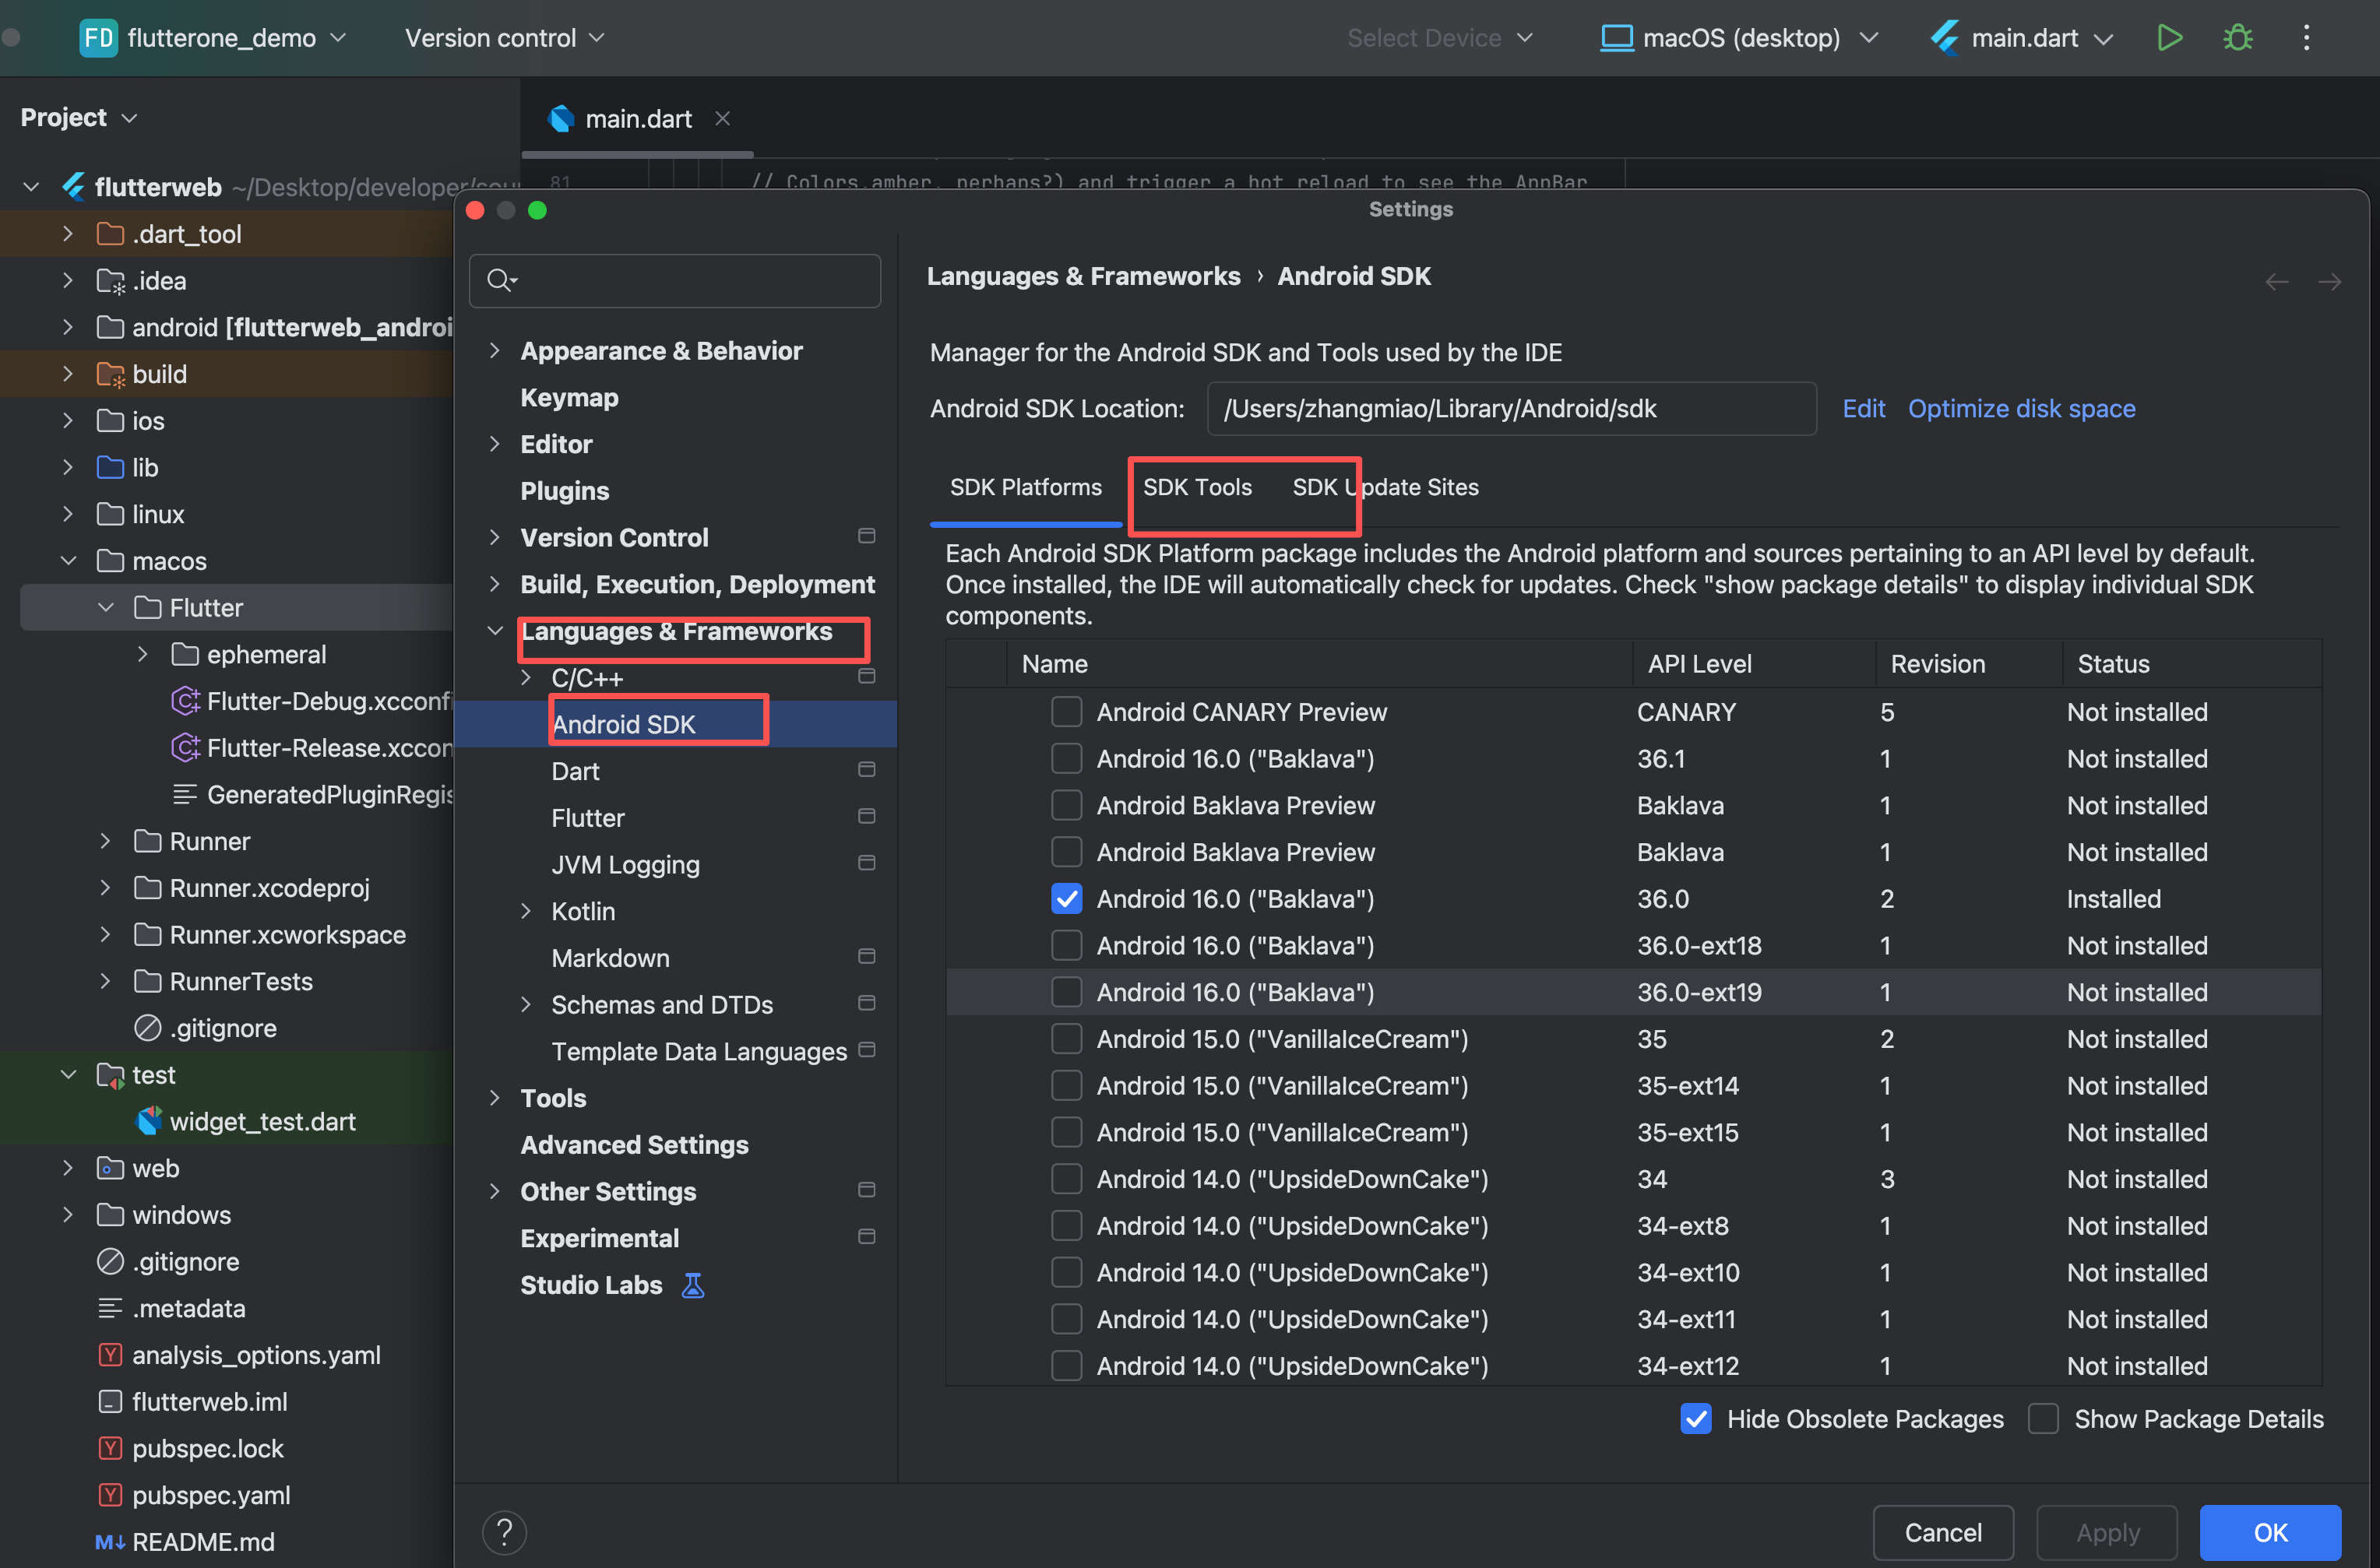Click the OK button

coord(2270,1533)
